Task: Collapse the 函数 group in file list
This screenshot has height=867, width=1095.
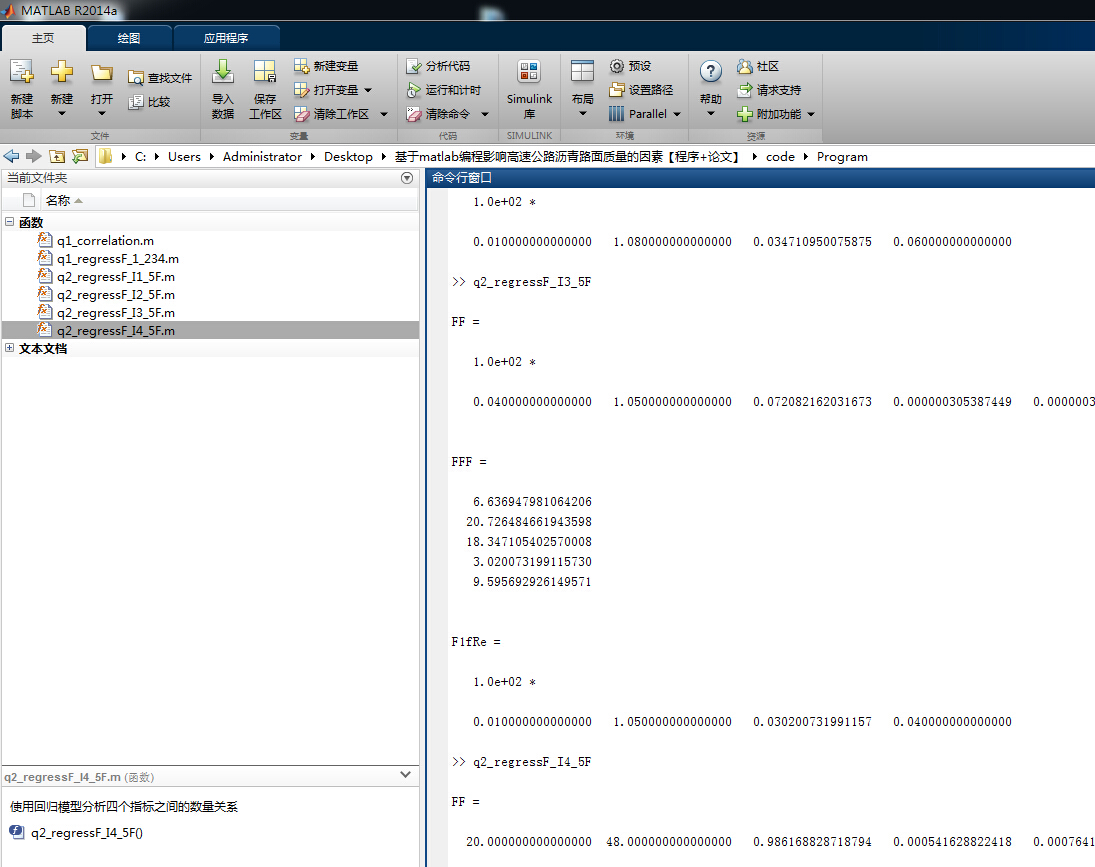Action: (10, 222)
